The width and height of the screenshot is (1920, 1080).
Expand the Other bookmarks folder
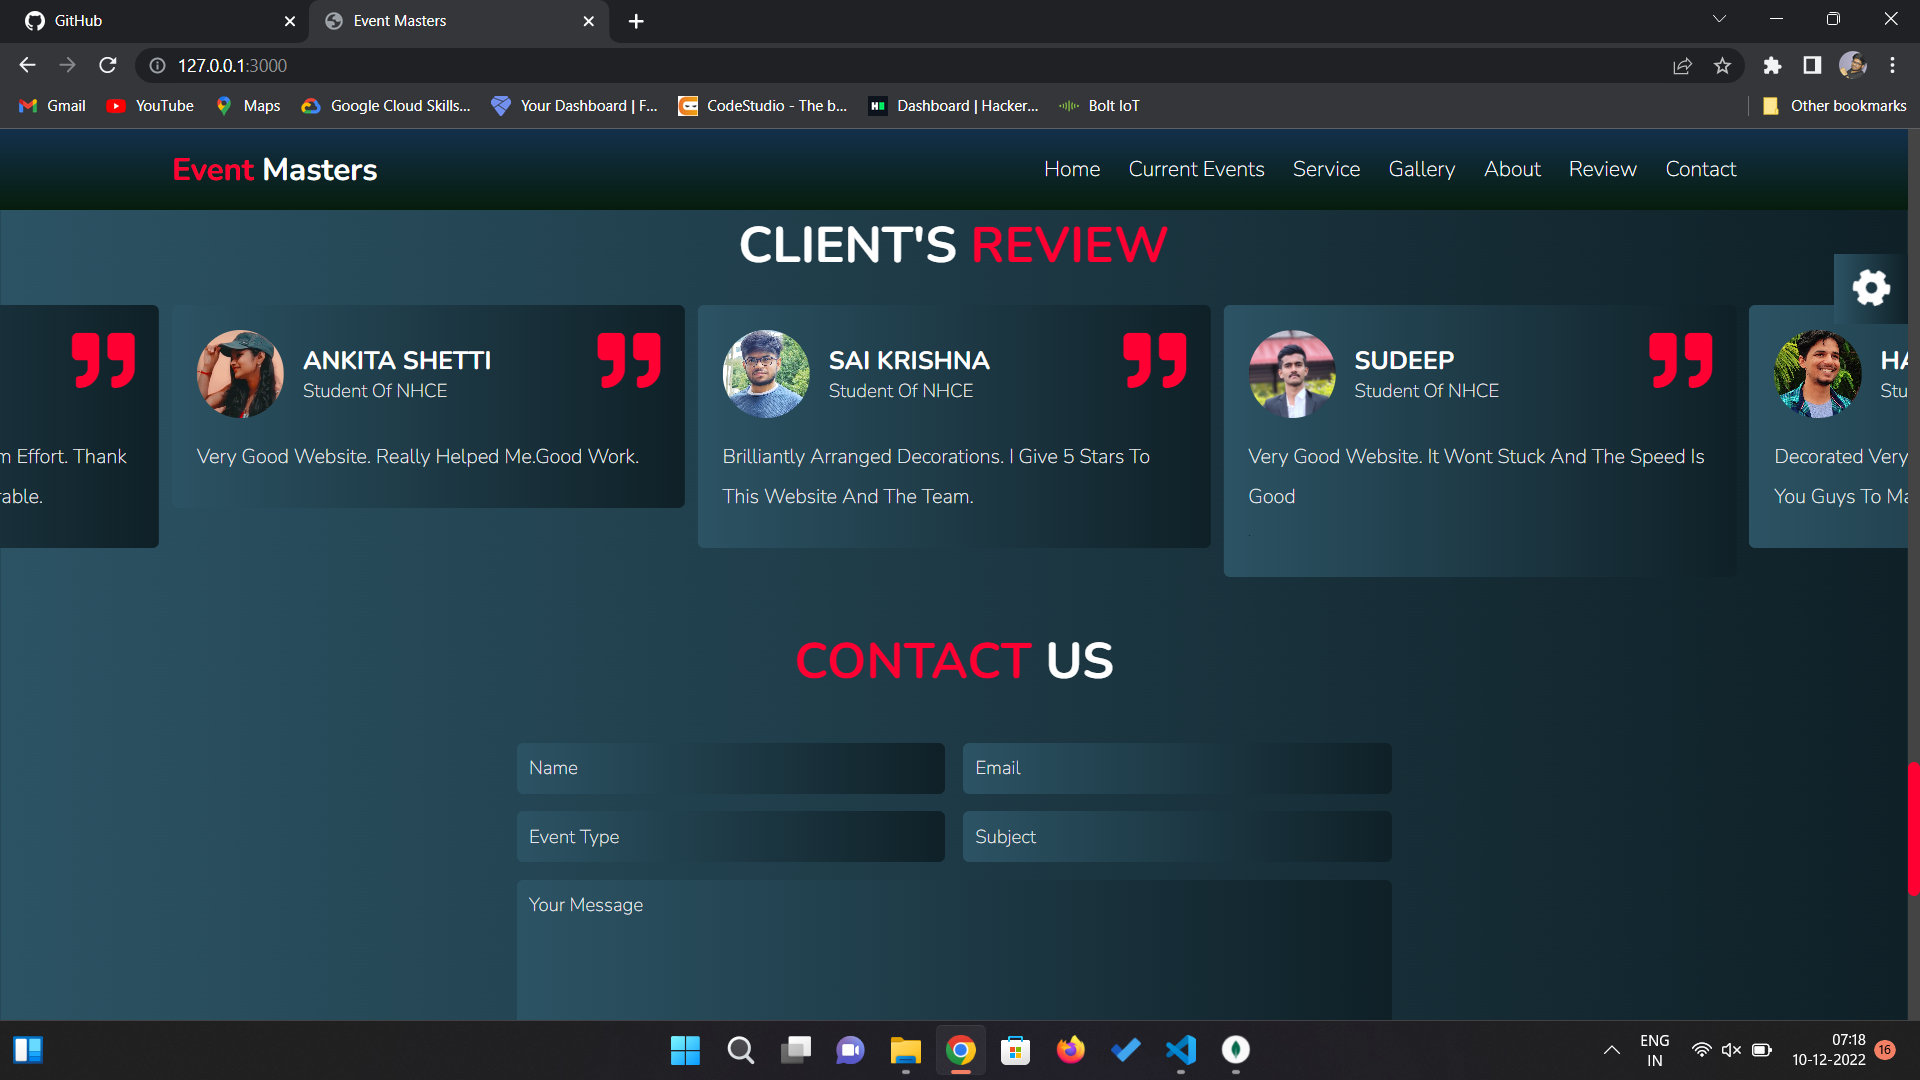click(x=1835, y=105)
